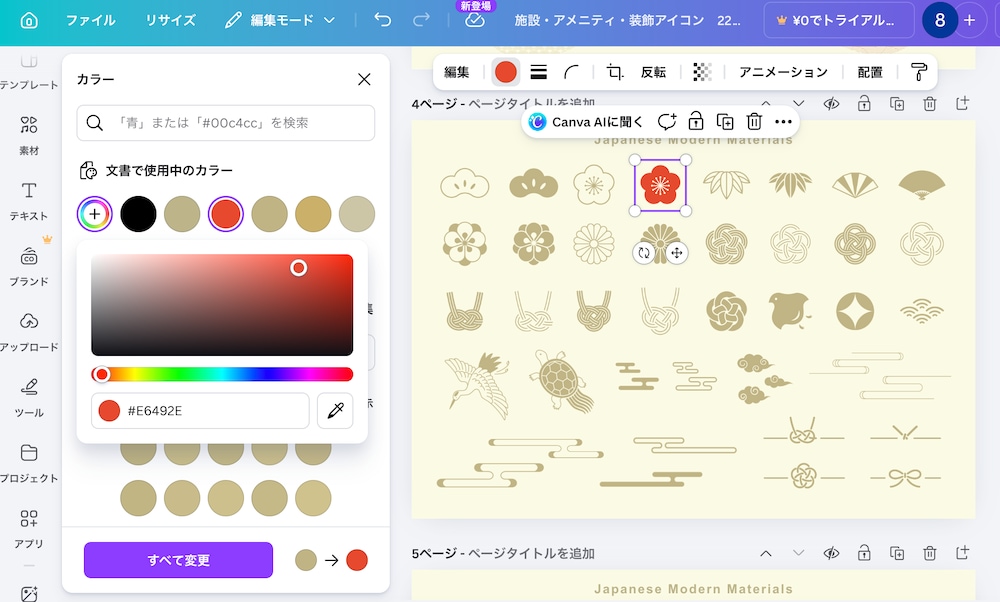This screenshot has height=602, width=1000.
Task: Open the border style lines icon
Action: tap(539, 72)
